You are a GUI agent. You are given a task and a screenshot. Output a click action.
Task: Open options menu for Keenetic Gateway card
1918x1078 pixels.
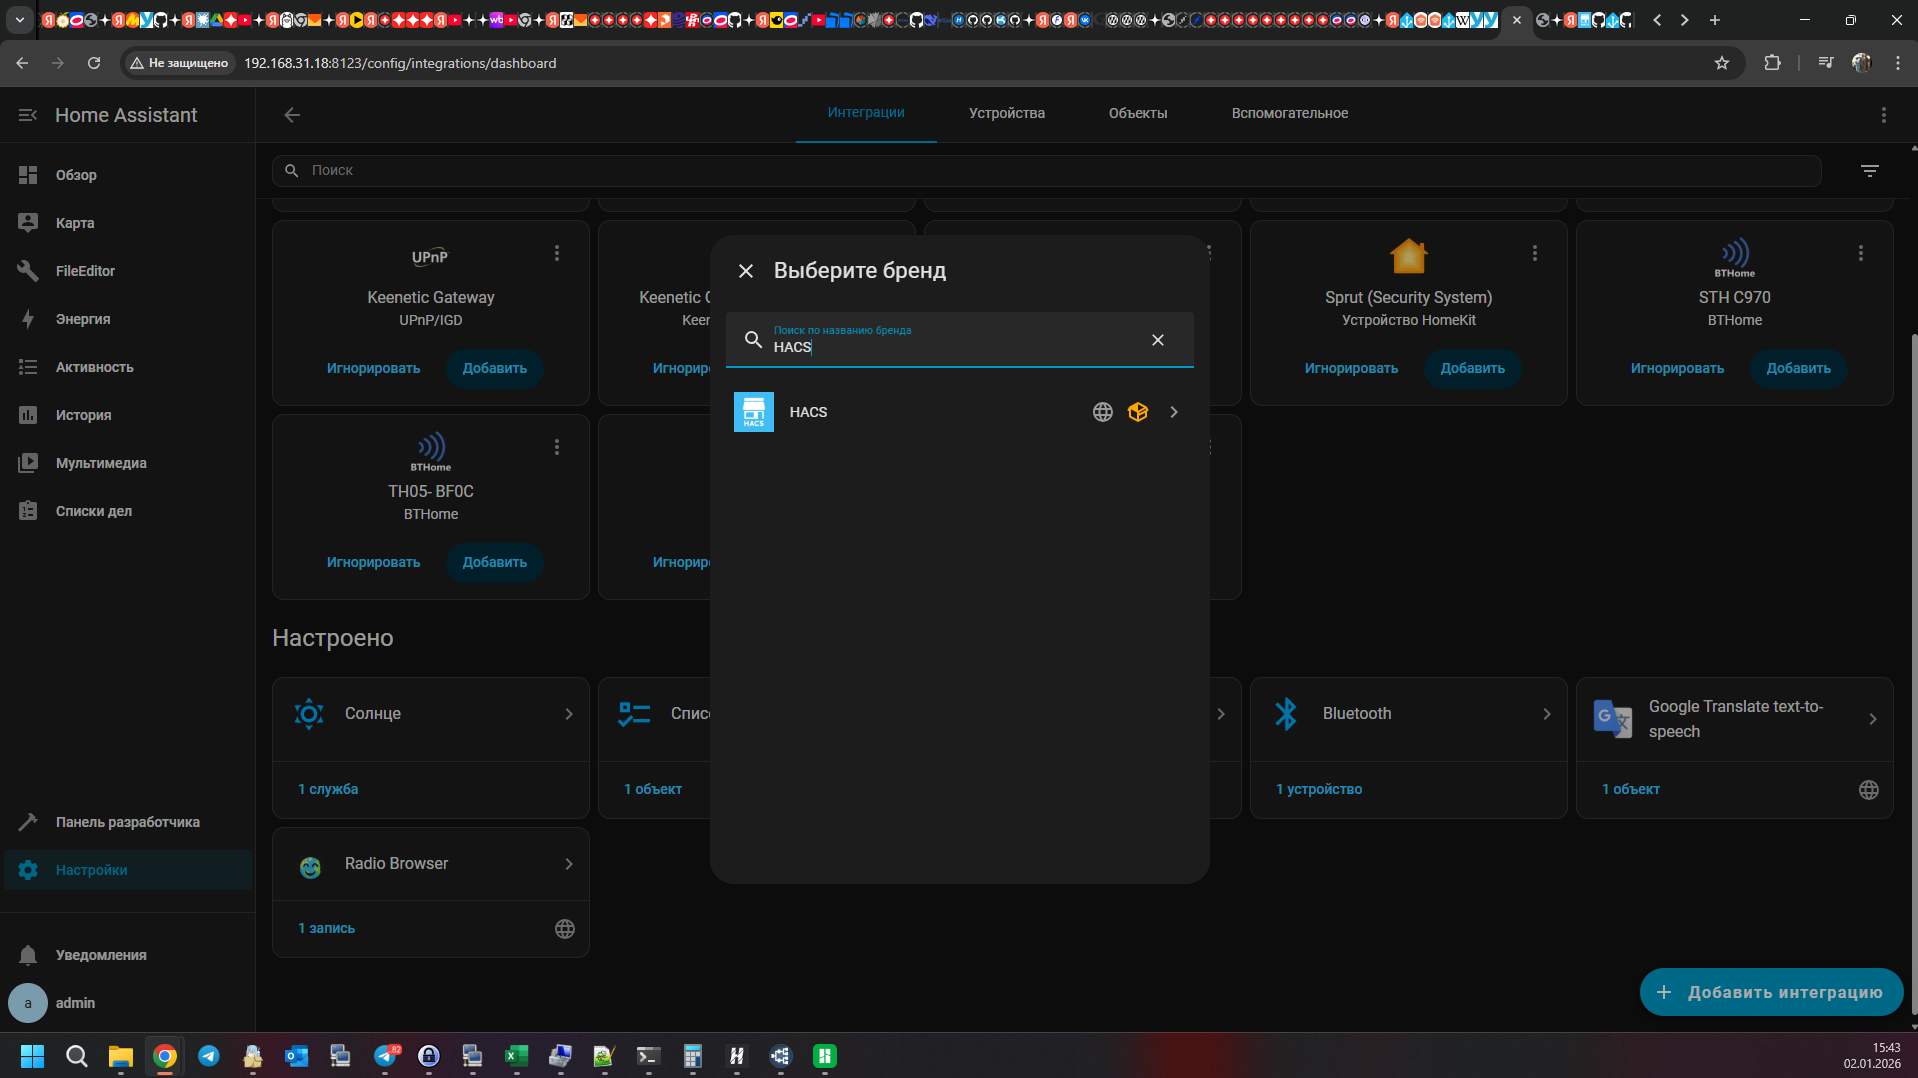point(557,254)
